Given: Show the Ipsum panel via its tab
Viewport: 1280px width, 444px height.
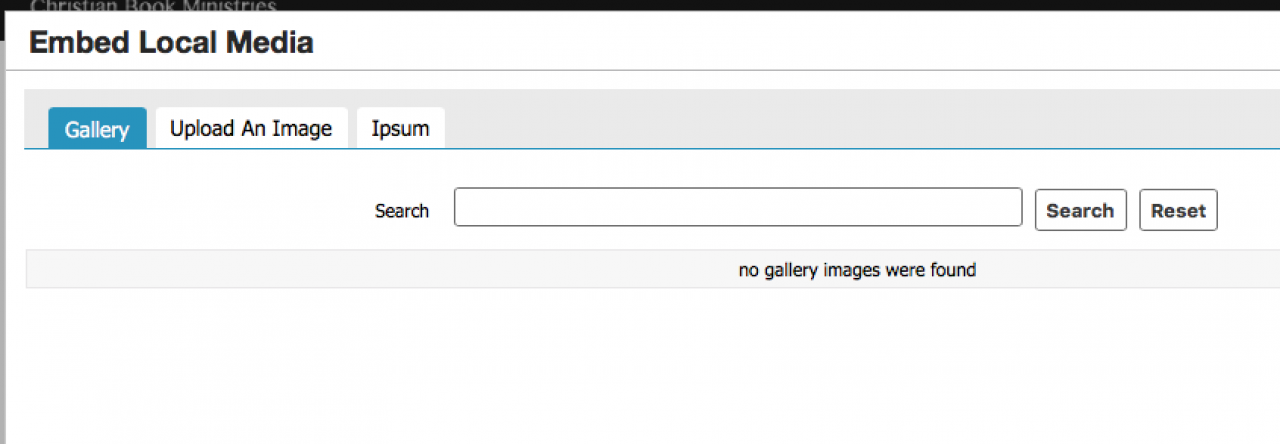Looking at the screenshot, I should pyautogui.click(x=400, y=128).
